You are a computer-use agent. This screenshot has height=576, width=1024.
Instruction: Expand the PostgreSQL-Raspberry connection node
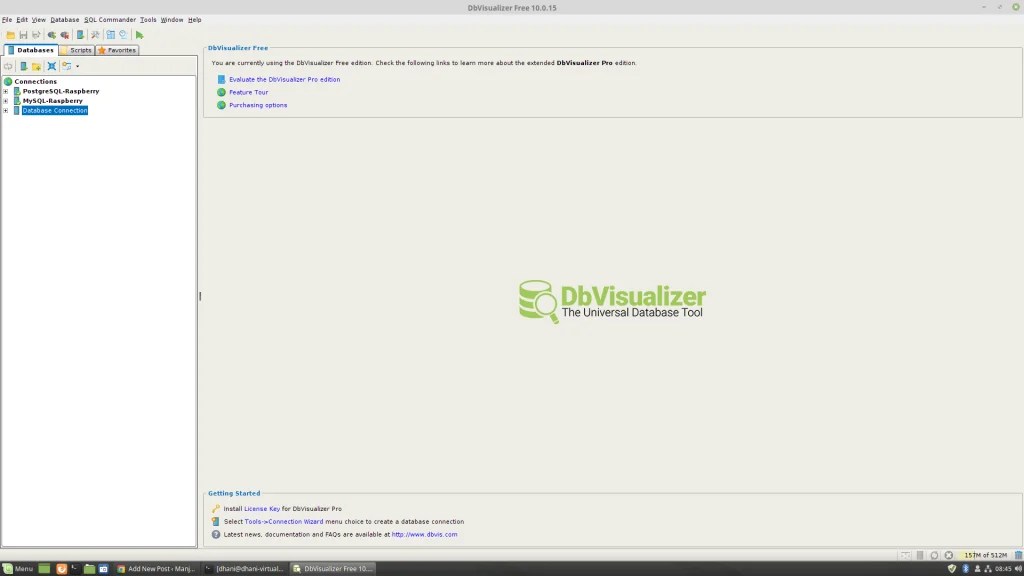pos(6,91)
